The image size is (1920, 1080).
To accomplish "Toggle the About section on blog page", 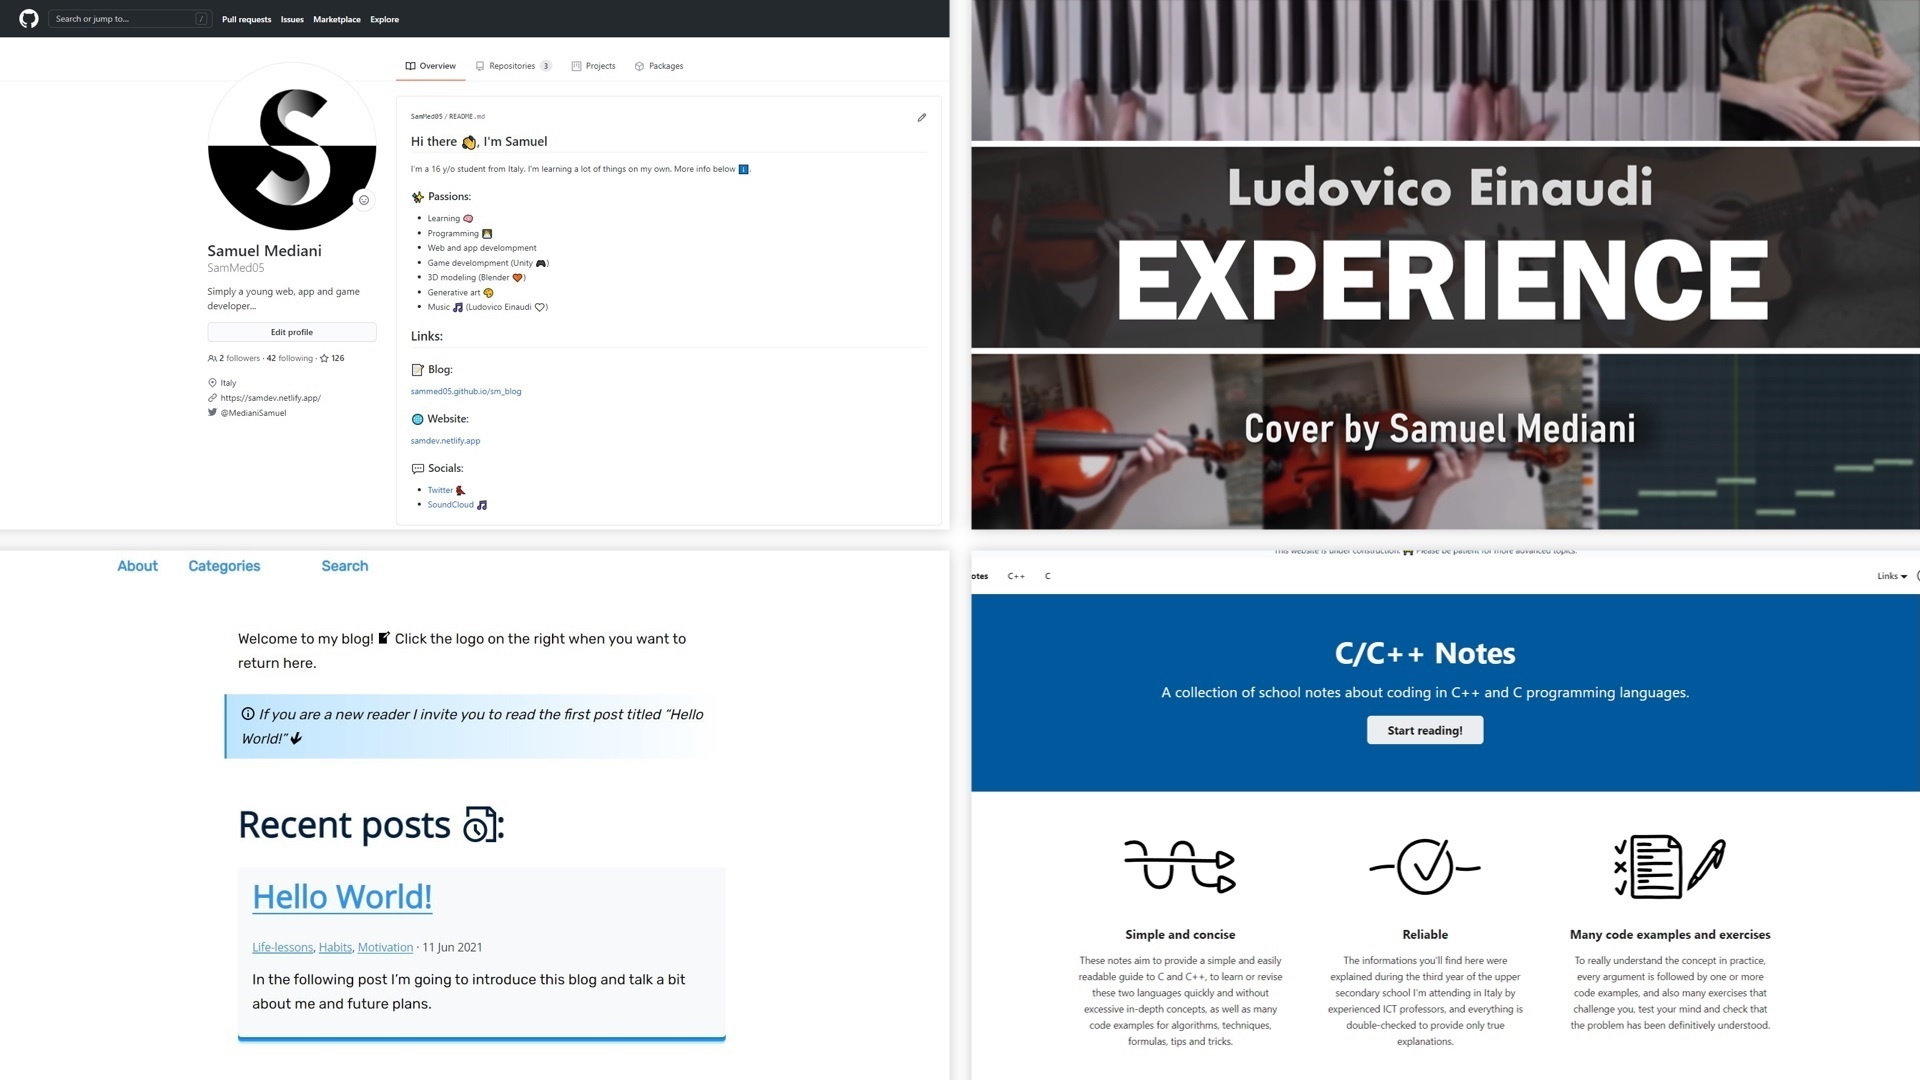I will coord(136,566).
